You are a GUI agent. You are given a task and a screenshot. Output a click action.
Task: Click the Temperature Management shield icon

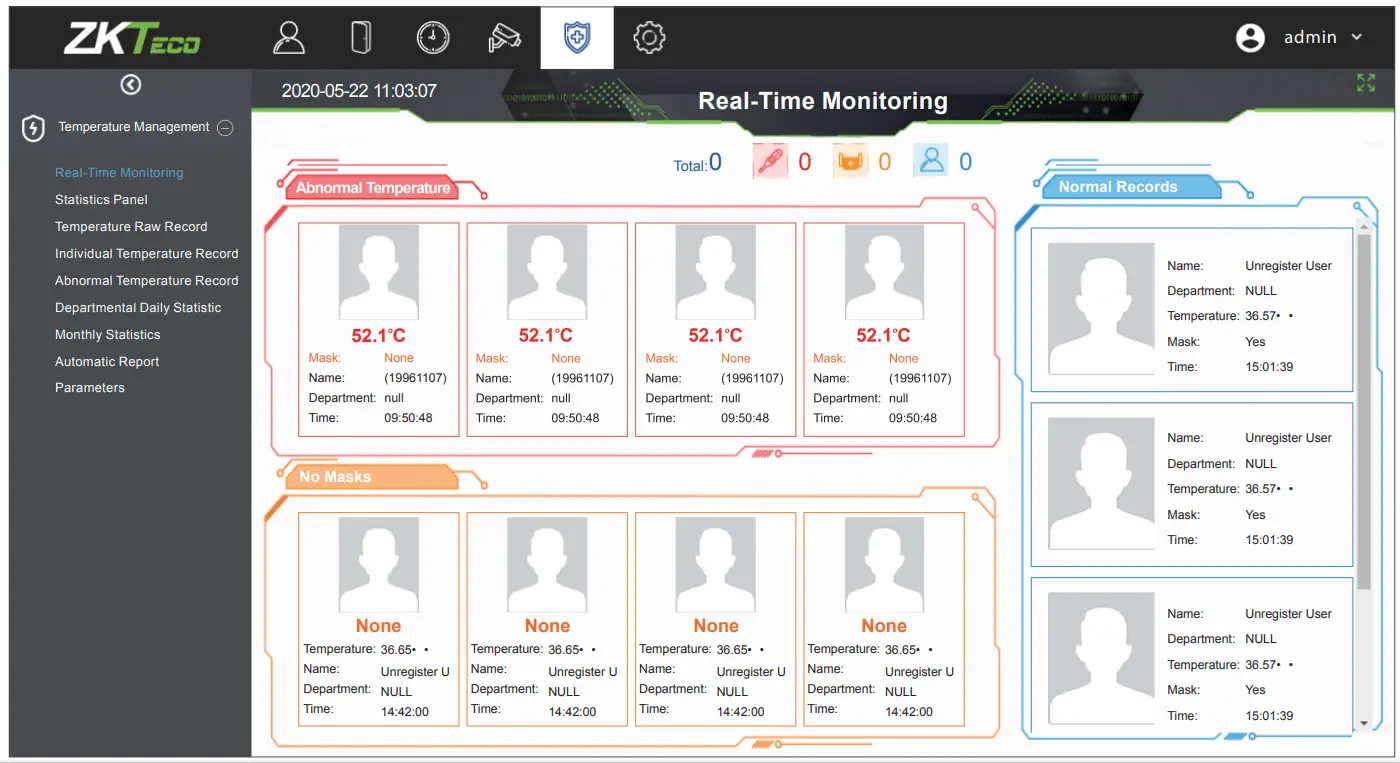[34, 128]
